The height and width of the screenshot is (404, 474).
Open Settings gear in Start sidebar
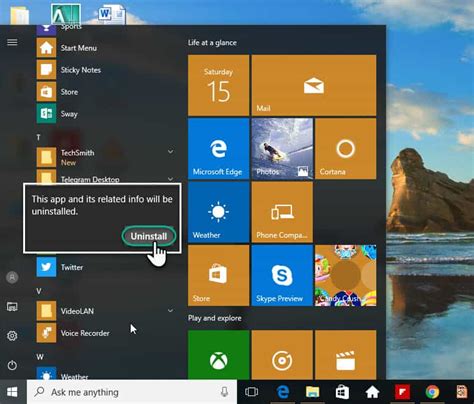click(12, 336)
